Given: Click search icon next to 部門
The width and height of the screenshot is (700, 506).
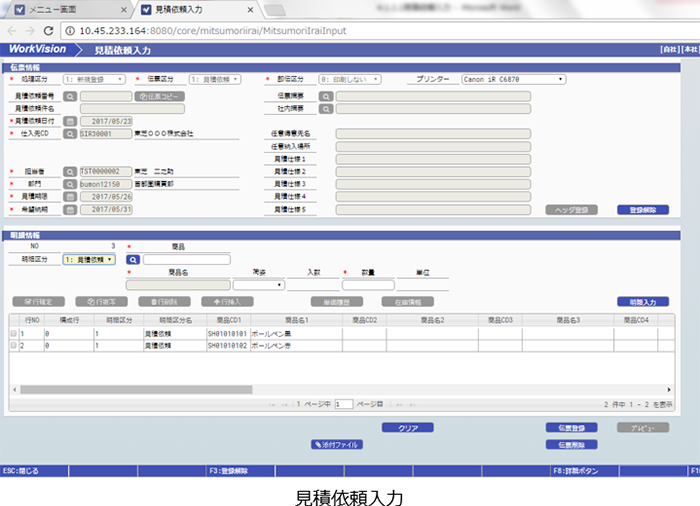Looking at the screenshot, I should point(70,184).
